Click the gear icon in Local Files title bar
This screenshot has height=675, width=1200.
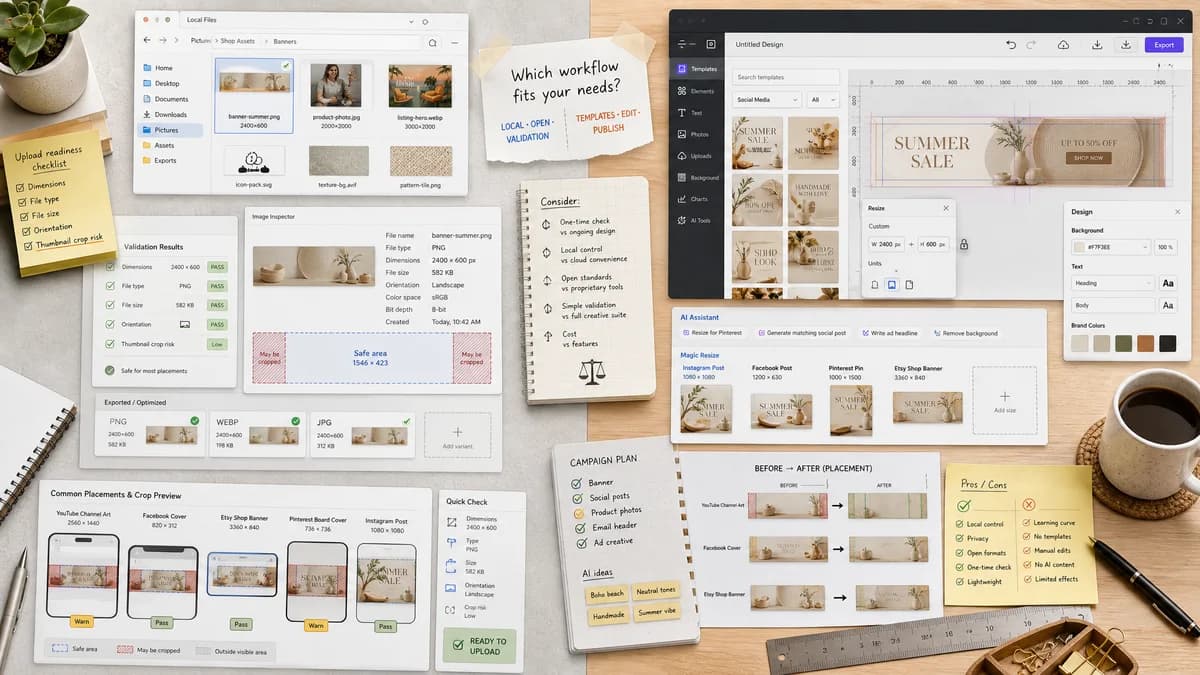tap(425, 22)
